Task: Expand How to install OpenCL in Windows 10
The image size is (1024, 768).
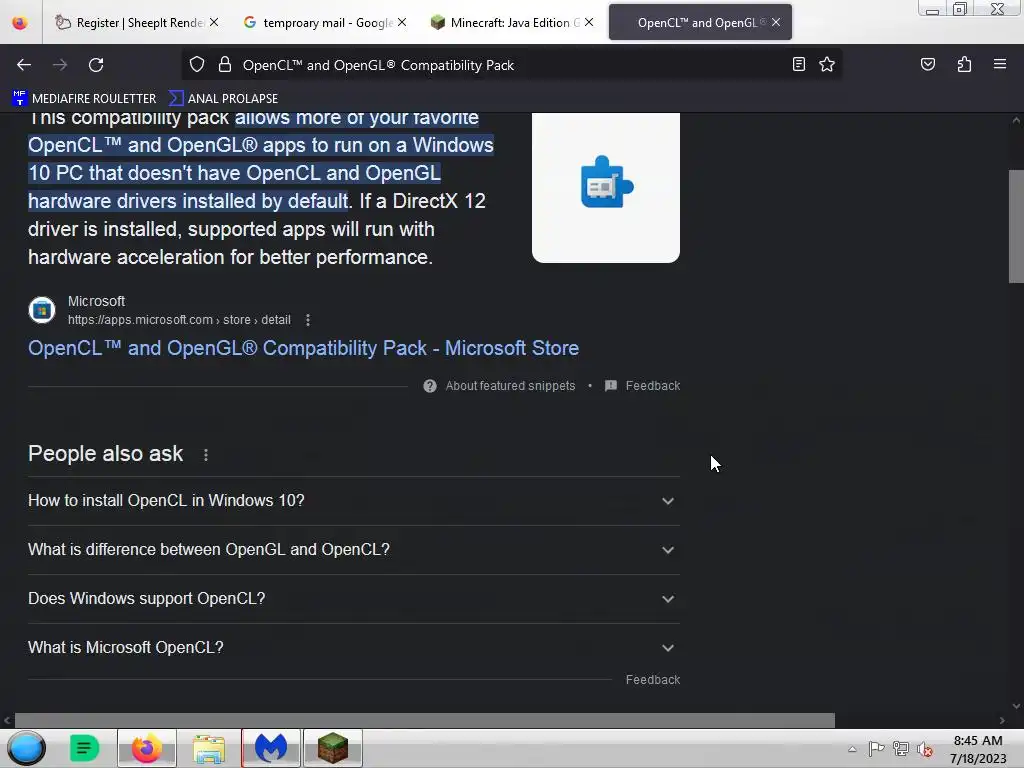Action: 353,501
